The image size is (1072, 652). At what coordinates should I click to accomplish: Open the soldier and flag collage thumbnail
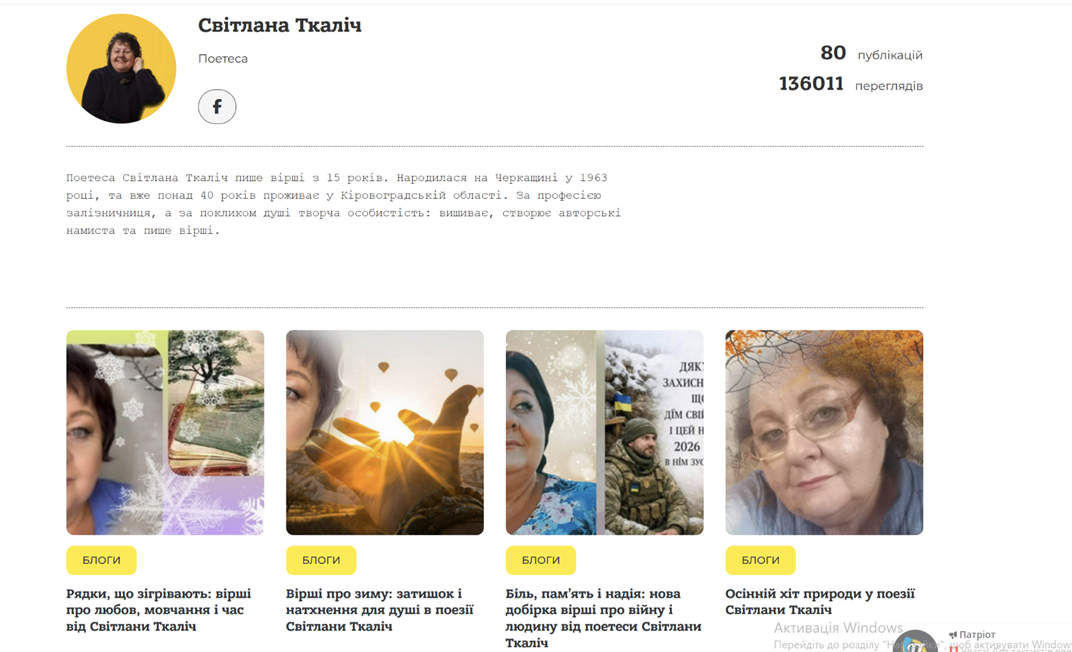(x=604, y=433)
